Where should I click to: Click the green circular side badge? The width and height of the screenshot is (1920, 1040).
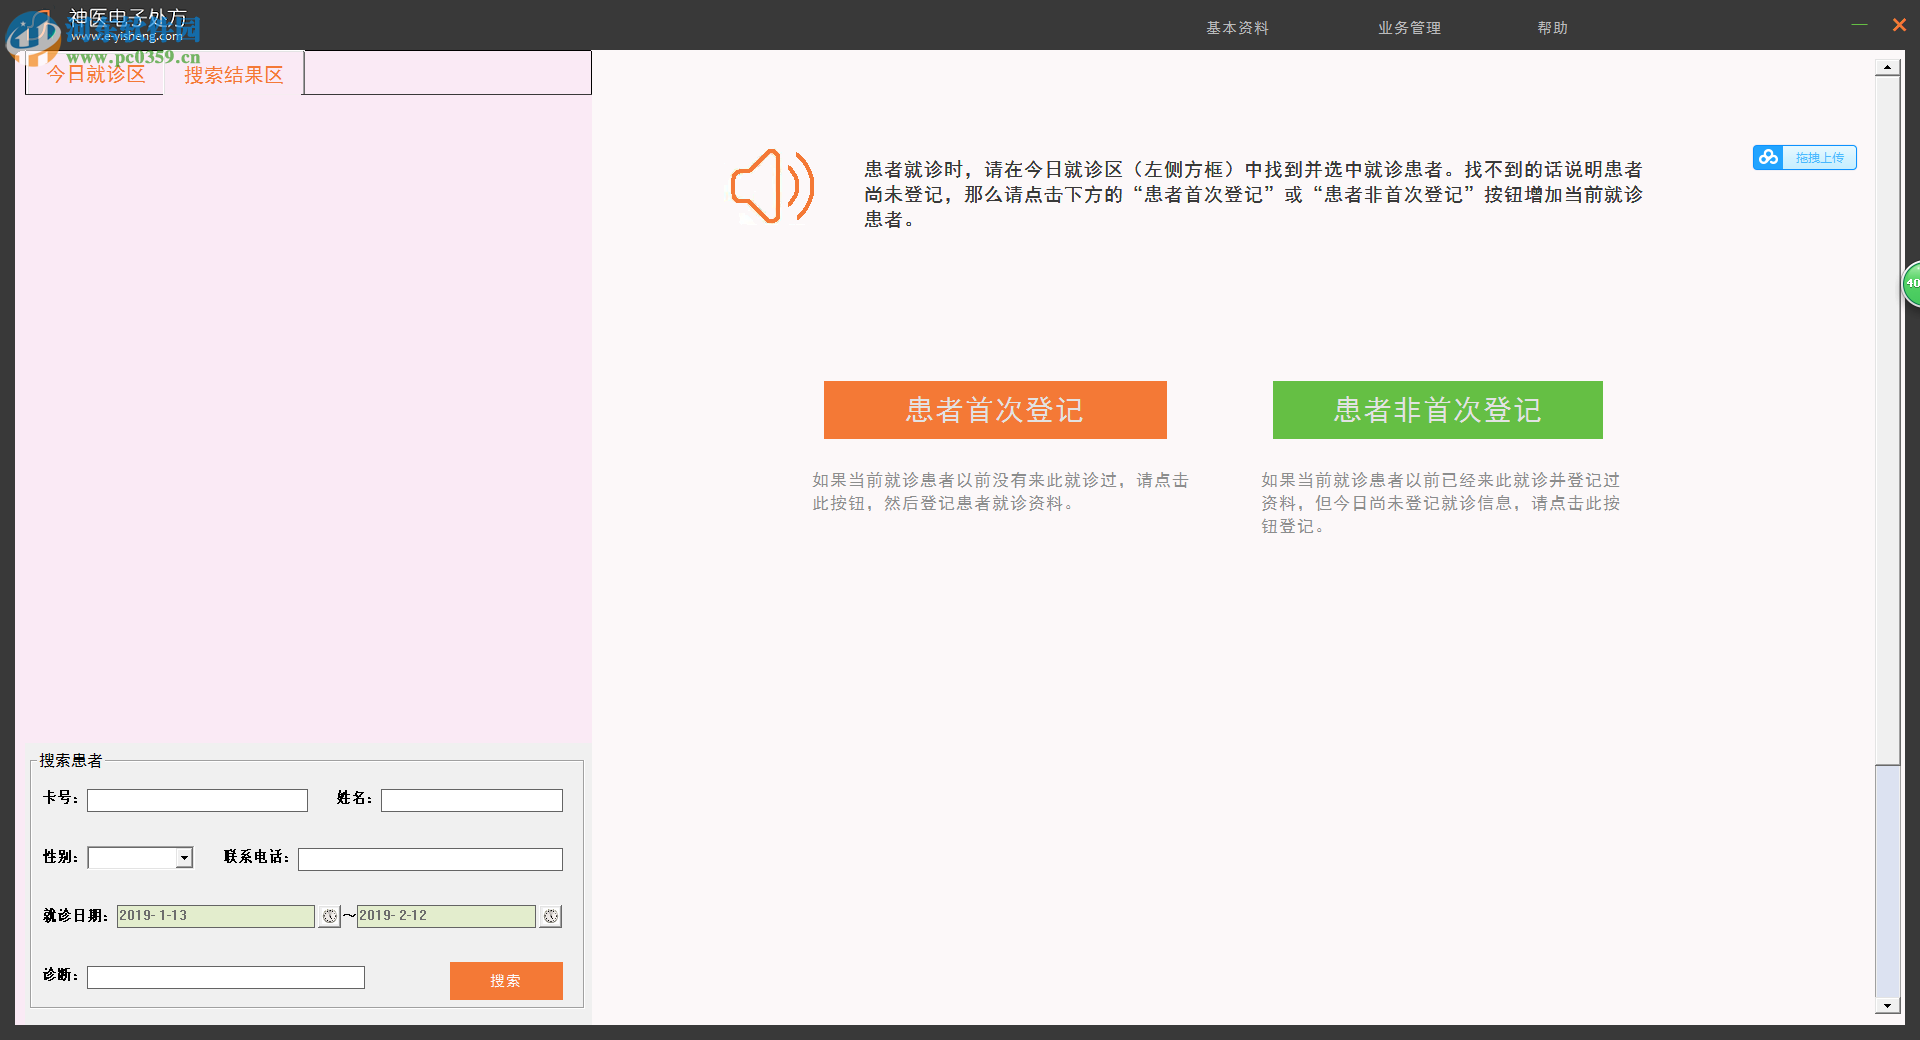click(1911, 284)
